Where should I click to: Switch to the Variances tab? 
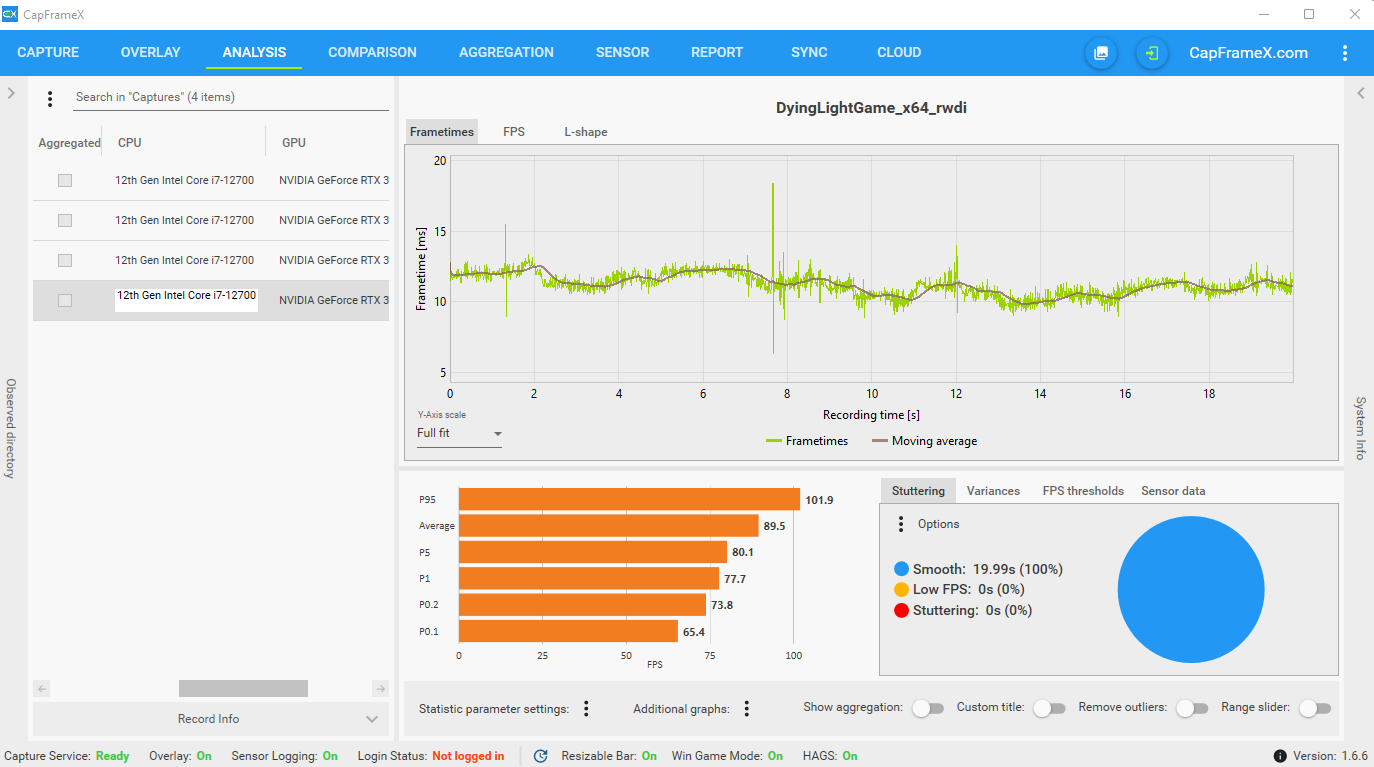pyautogui.click(x=993, y=491)
